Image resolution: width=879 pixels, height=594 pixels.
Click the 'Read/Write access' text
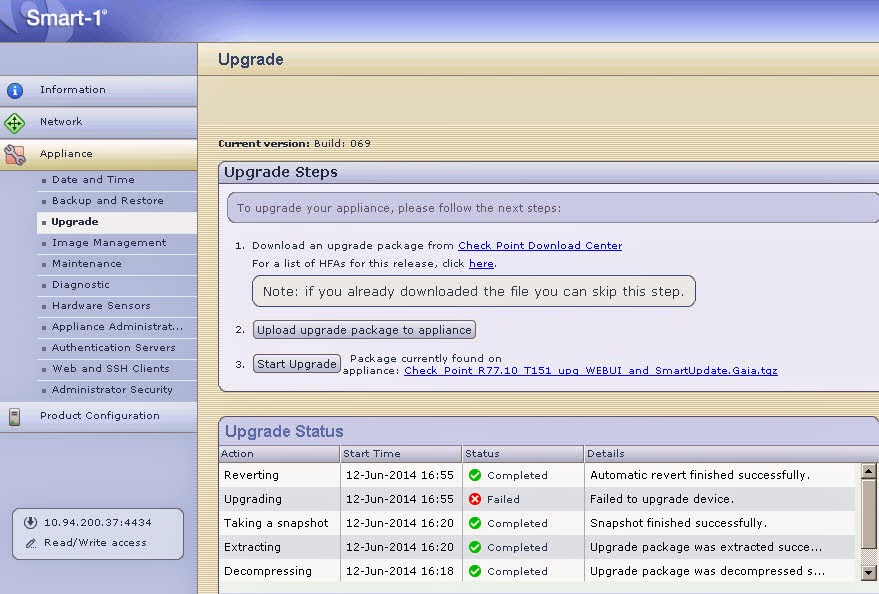pyautogui.click(x=95, y=542)
